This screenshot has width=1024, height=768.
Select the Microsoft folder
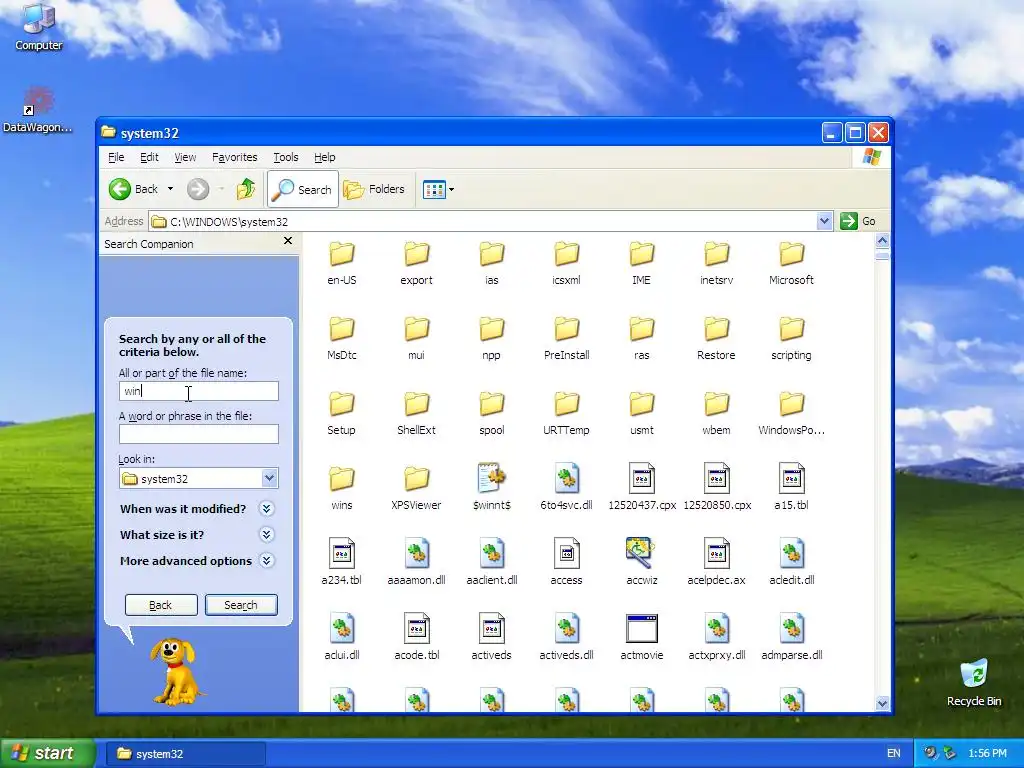coord(792,263)
